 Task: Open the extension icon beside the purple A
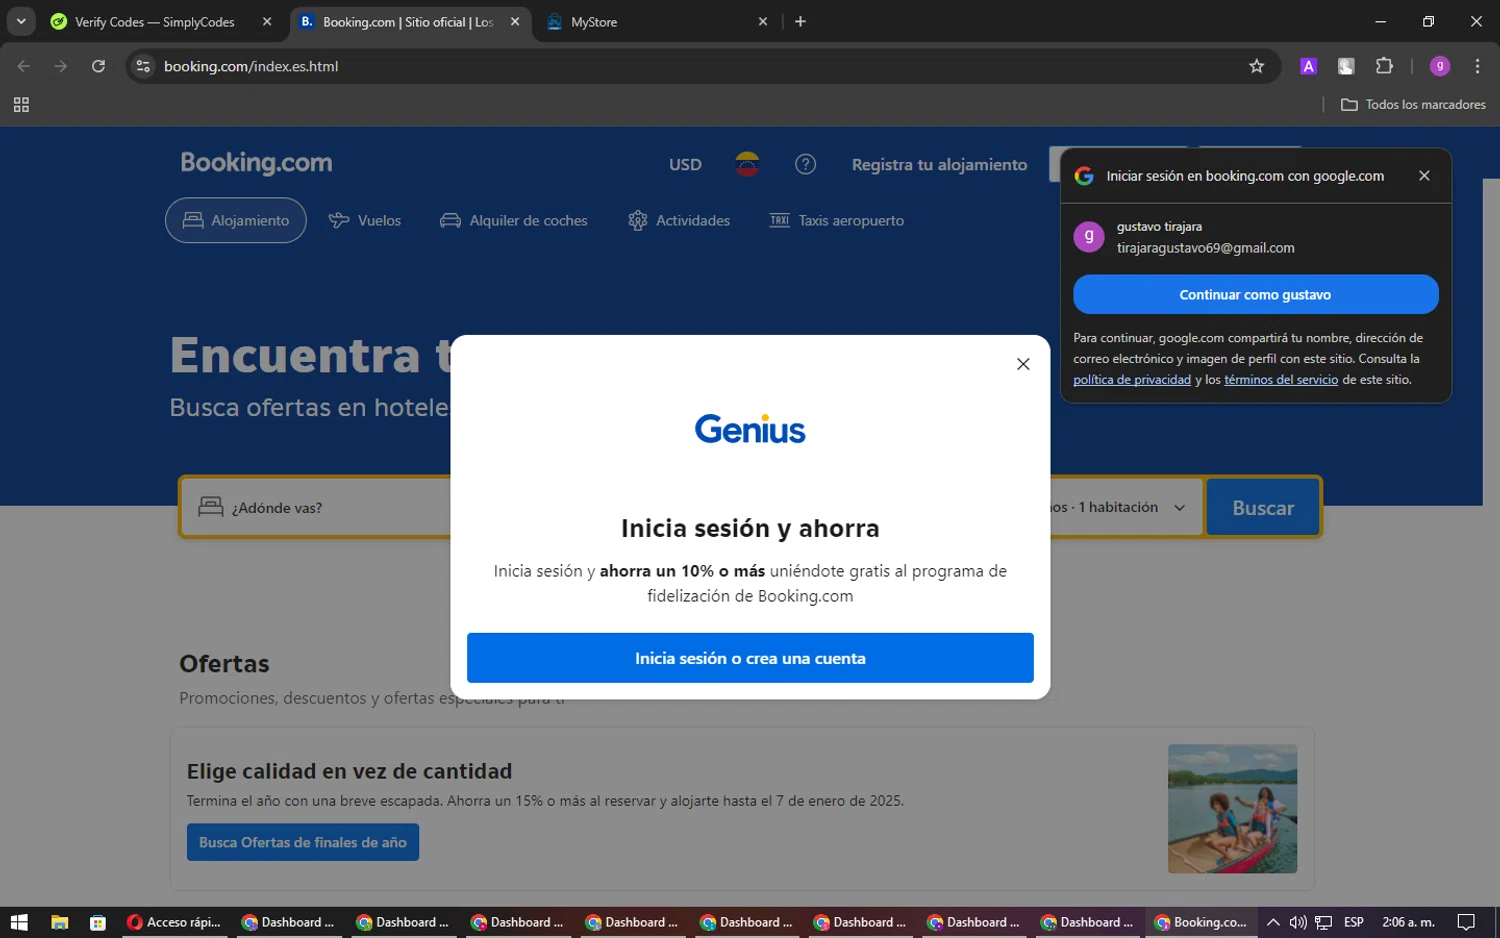click(1346, 66)
